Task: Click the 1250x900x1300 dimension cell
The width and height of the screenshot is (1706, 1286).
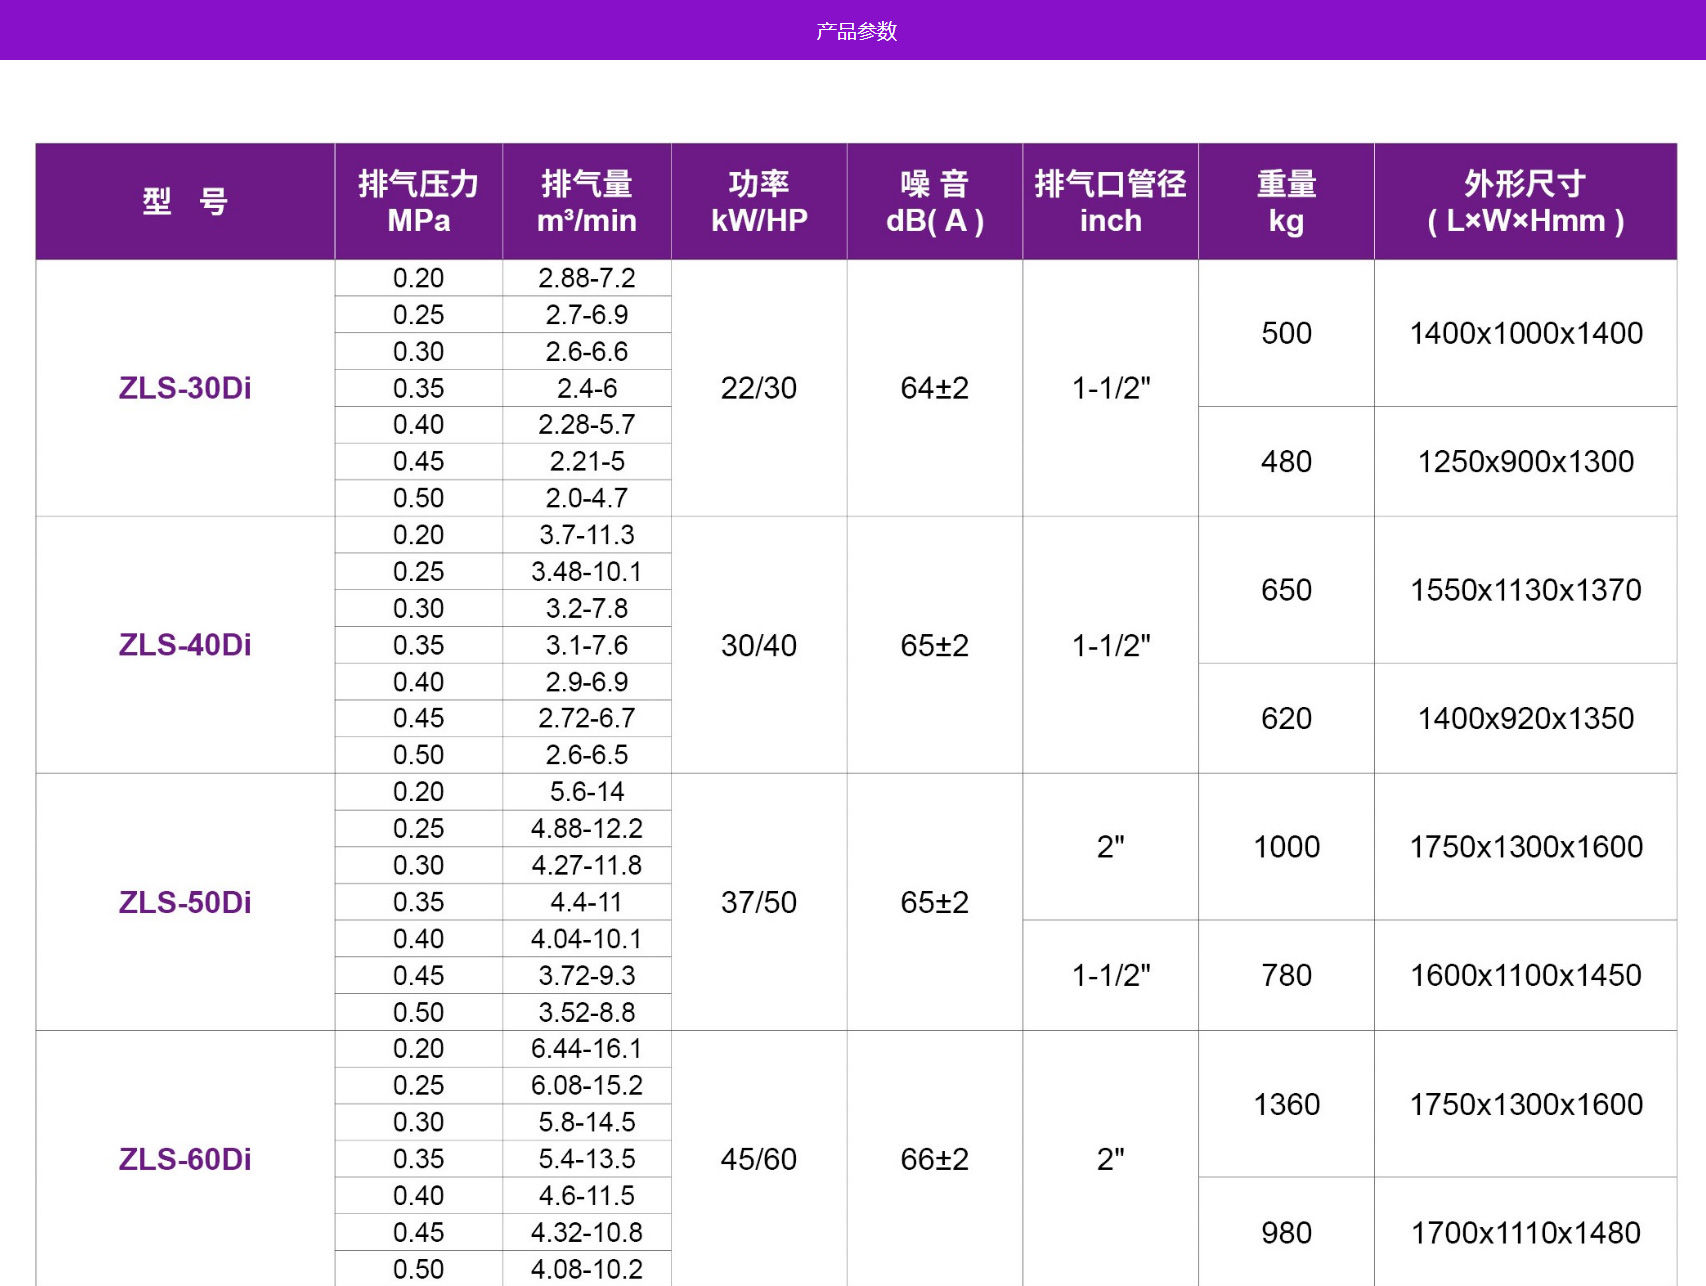Action: (x=1526, y=462)
